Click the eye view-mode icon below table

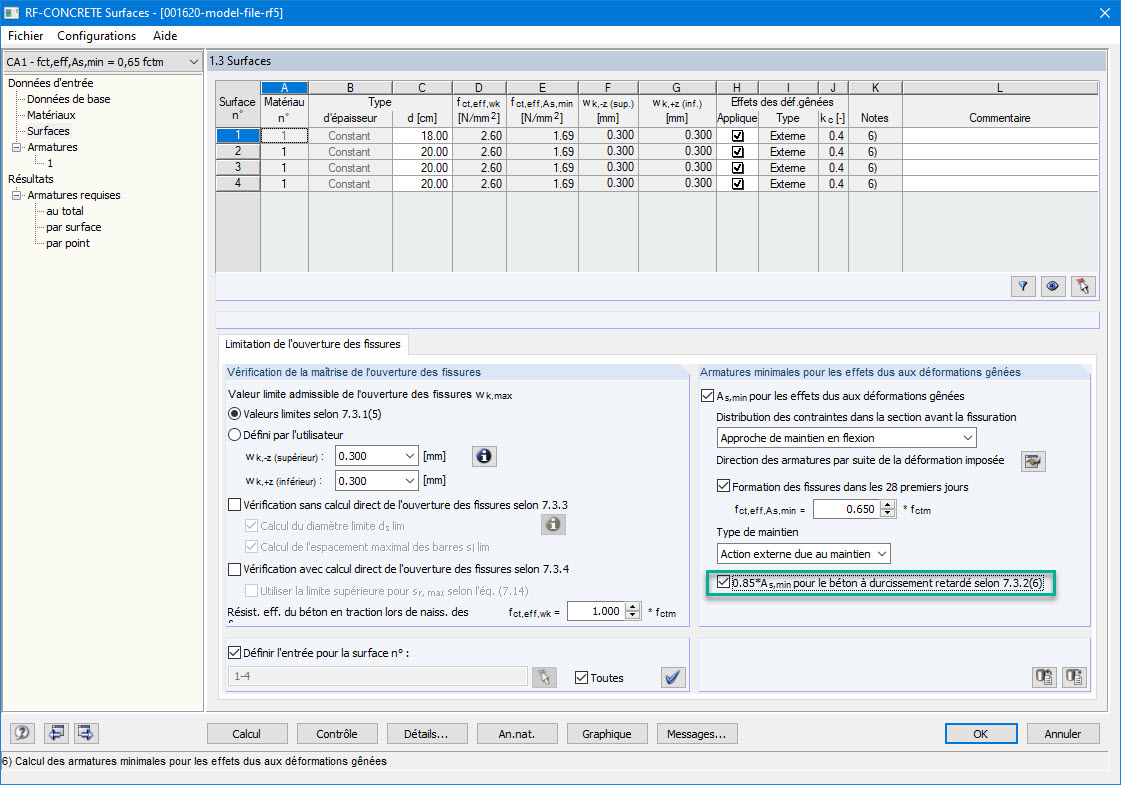coord(1052,287)
